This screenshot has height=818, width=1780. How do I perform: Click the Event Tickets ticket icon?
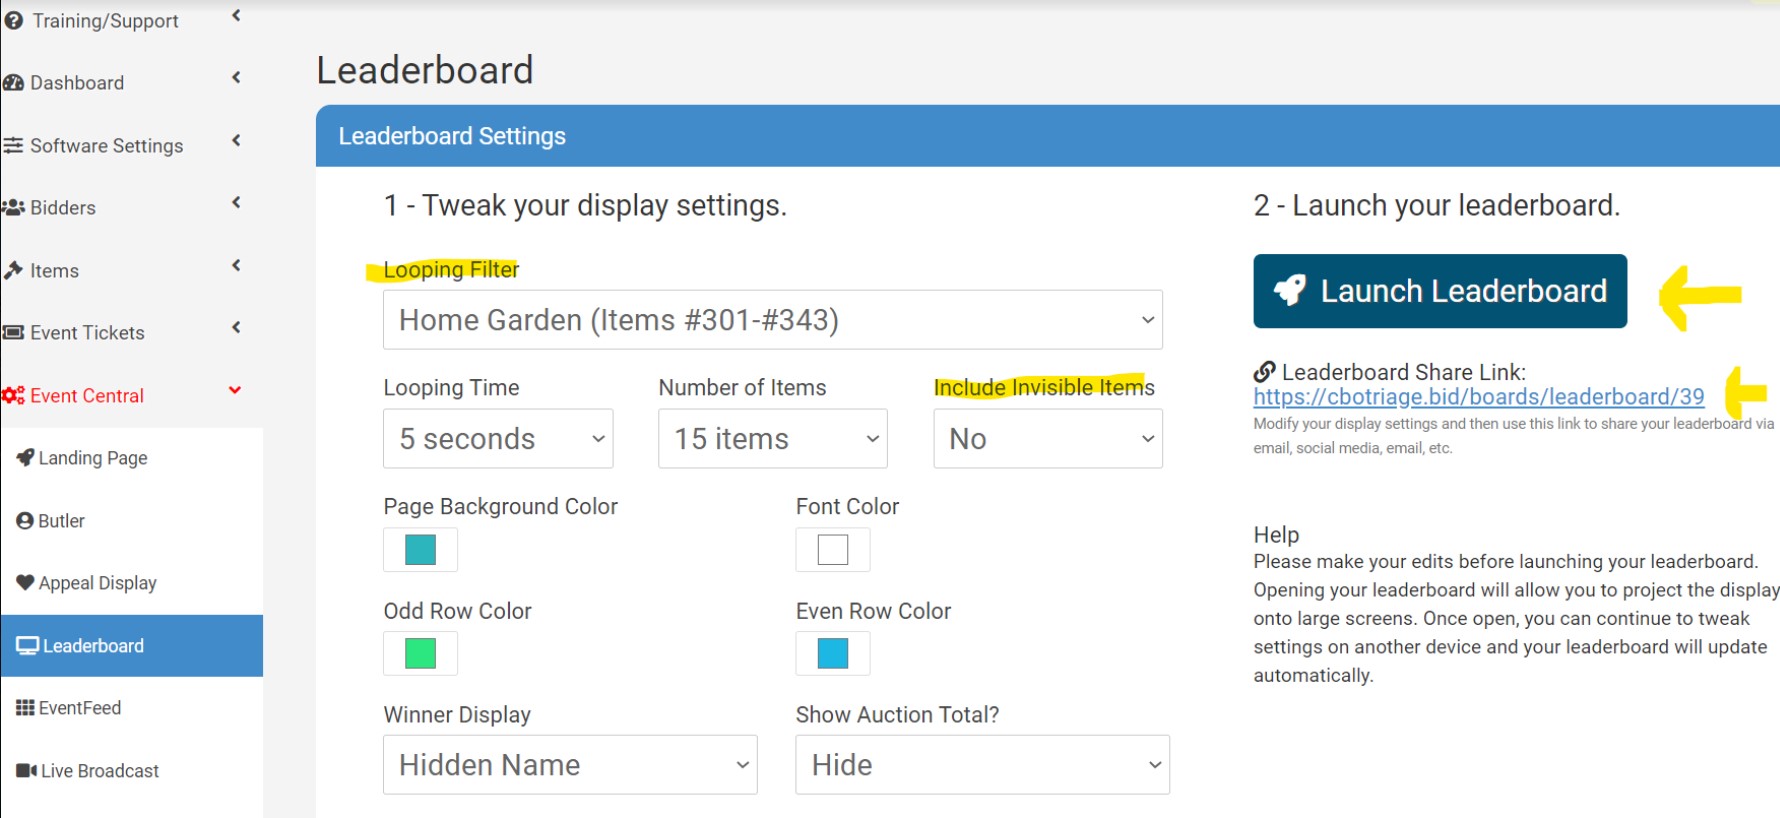point(13,333)
